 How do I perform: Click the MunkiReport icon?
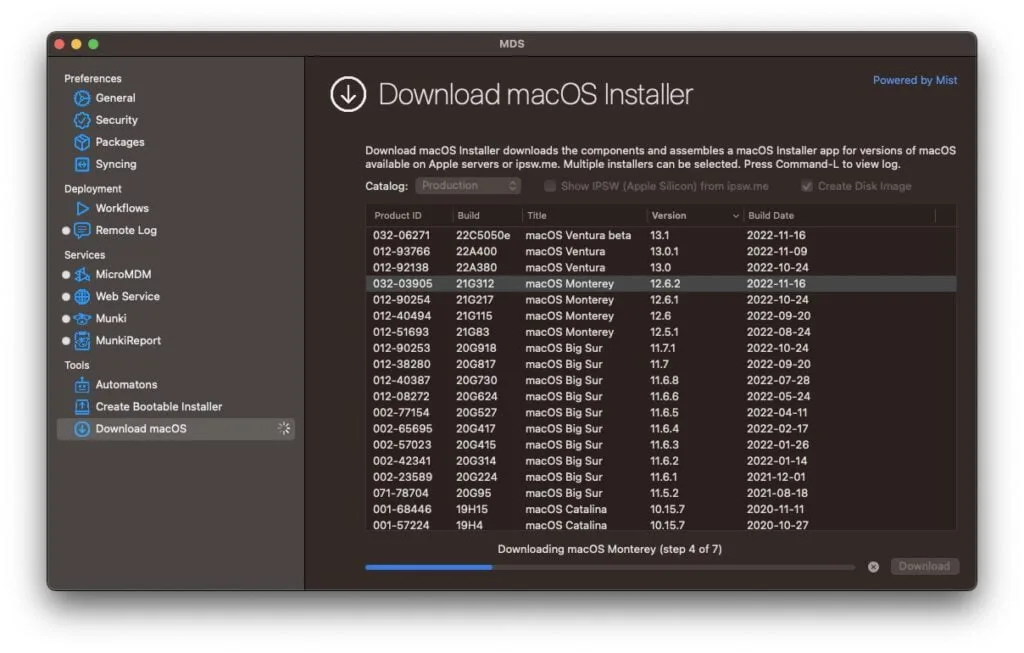[x=82, y=341]
